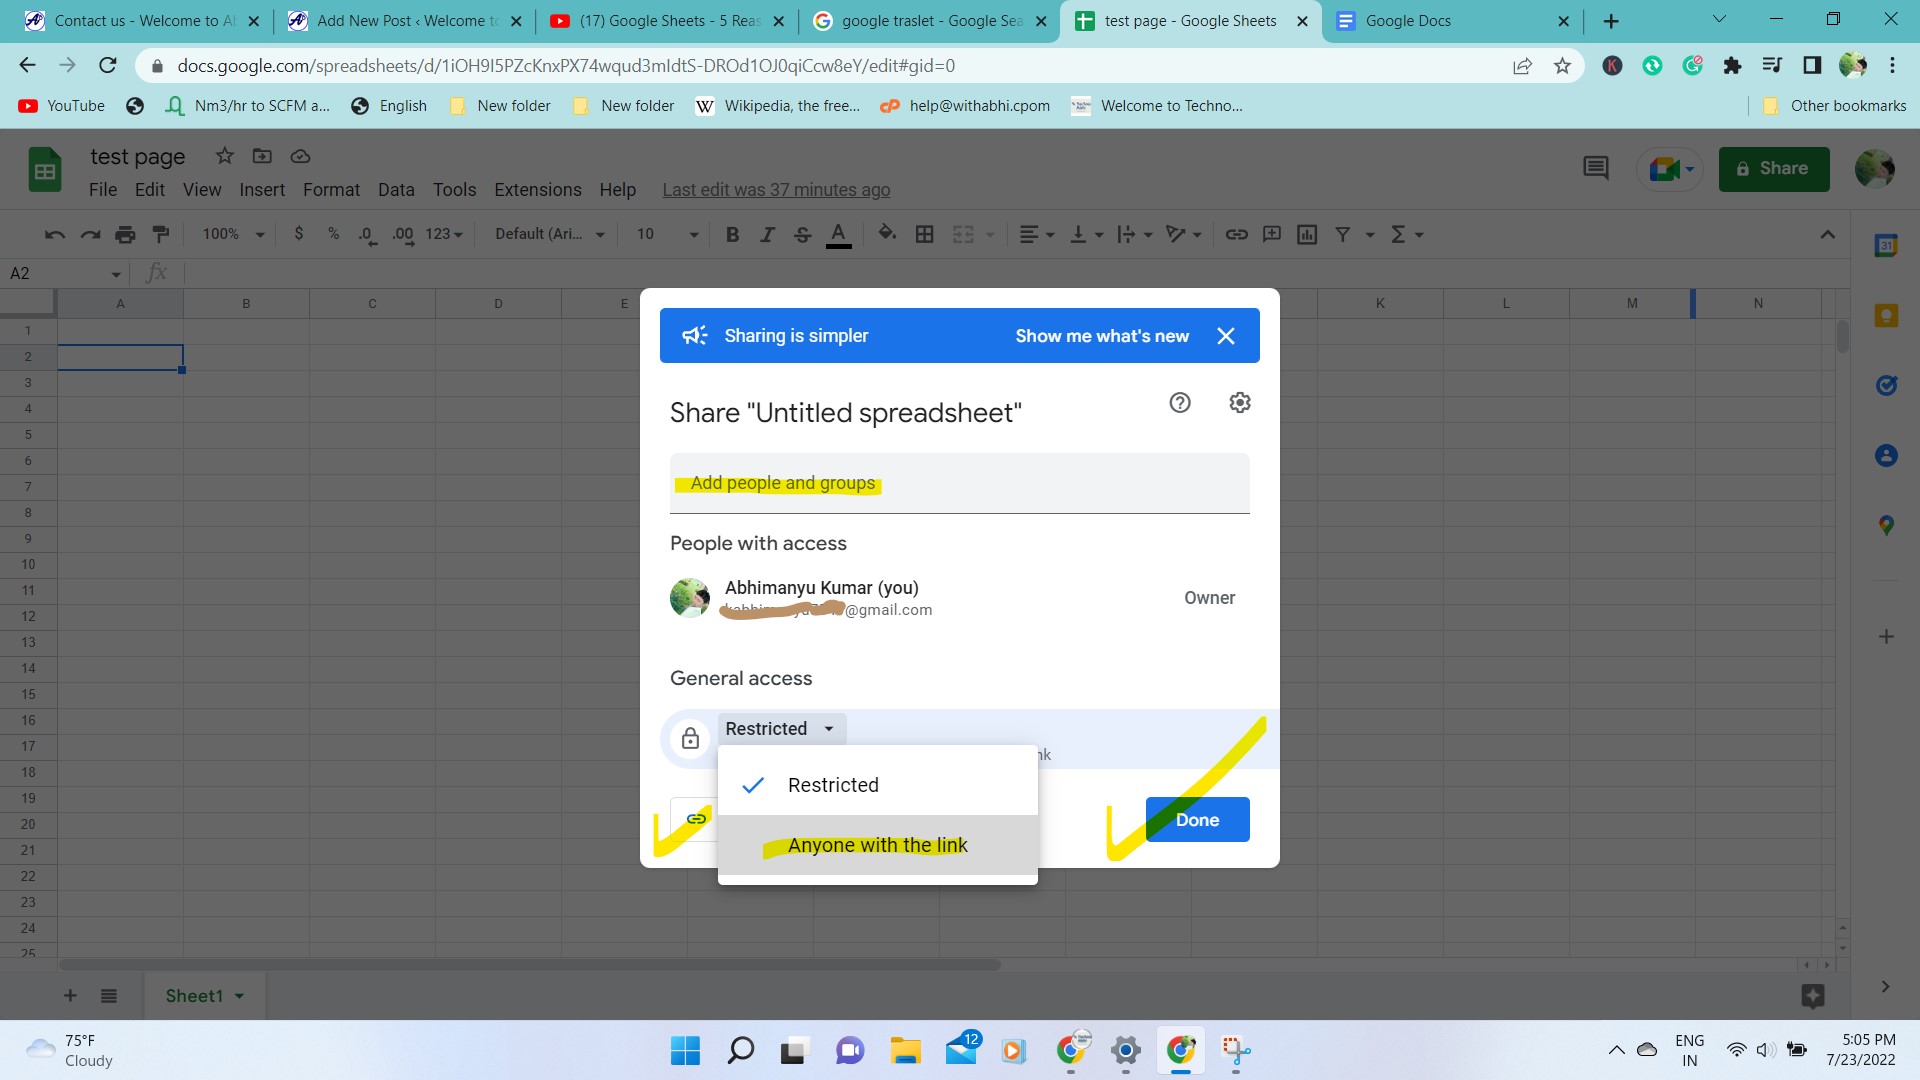Open the Extensions menu

click(x=537, y=189)
